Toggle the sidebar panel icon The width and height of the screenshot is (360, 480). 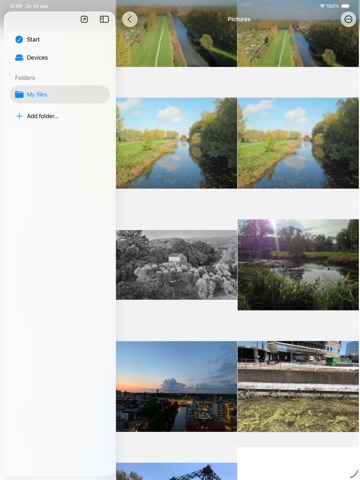[104, 19]
